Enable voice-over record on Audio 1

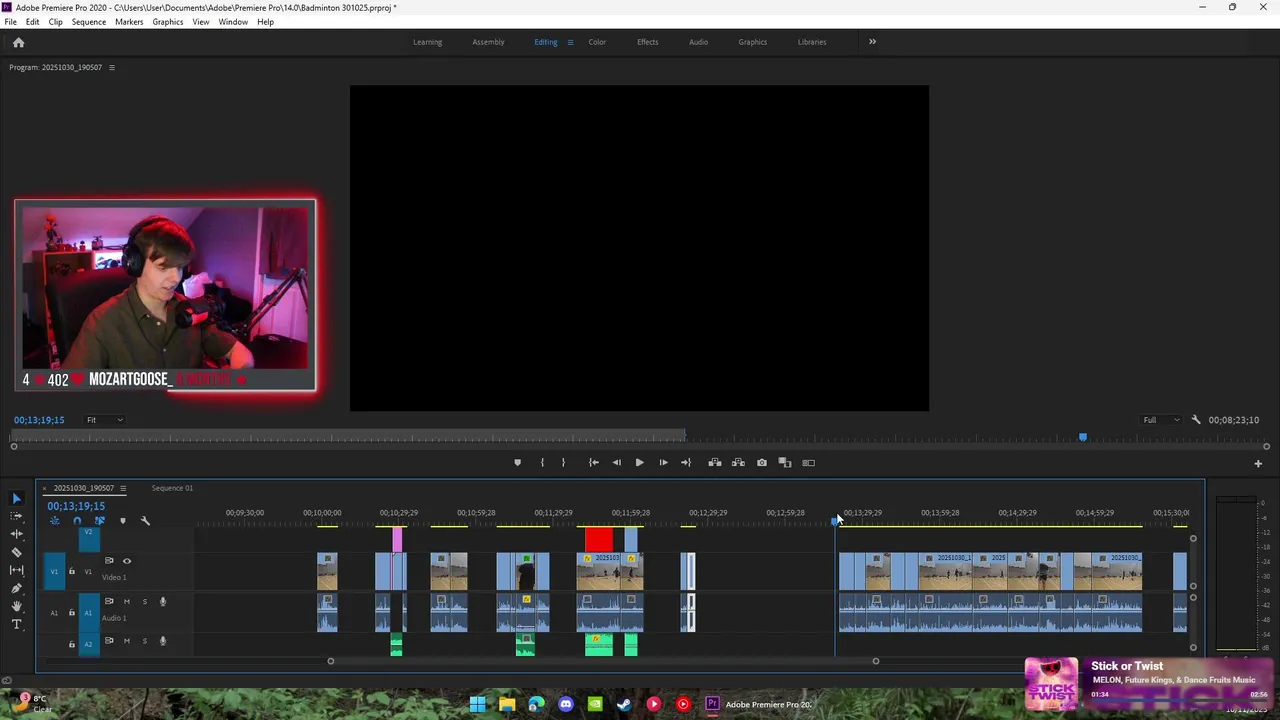click(x=163, y=601)
